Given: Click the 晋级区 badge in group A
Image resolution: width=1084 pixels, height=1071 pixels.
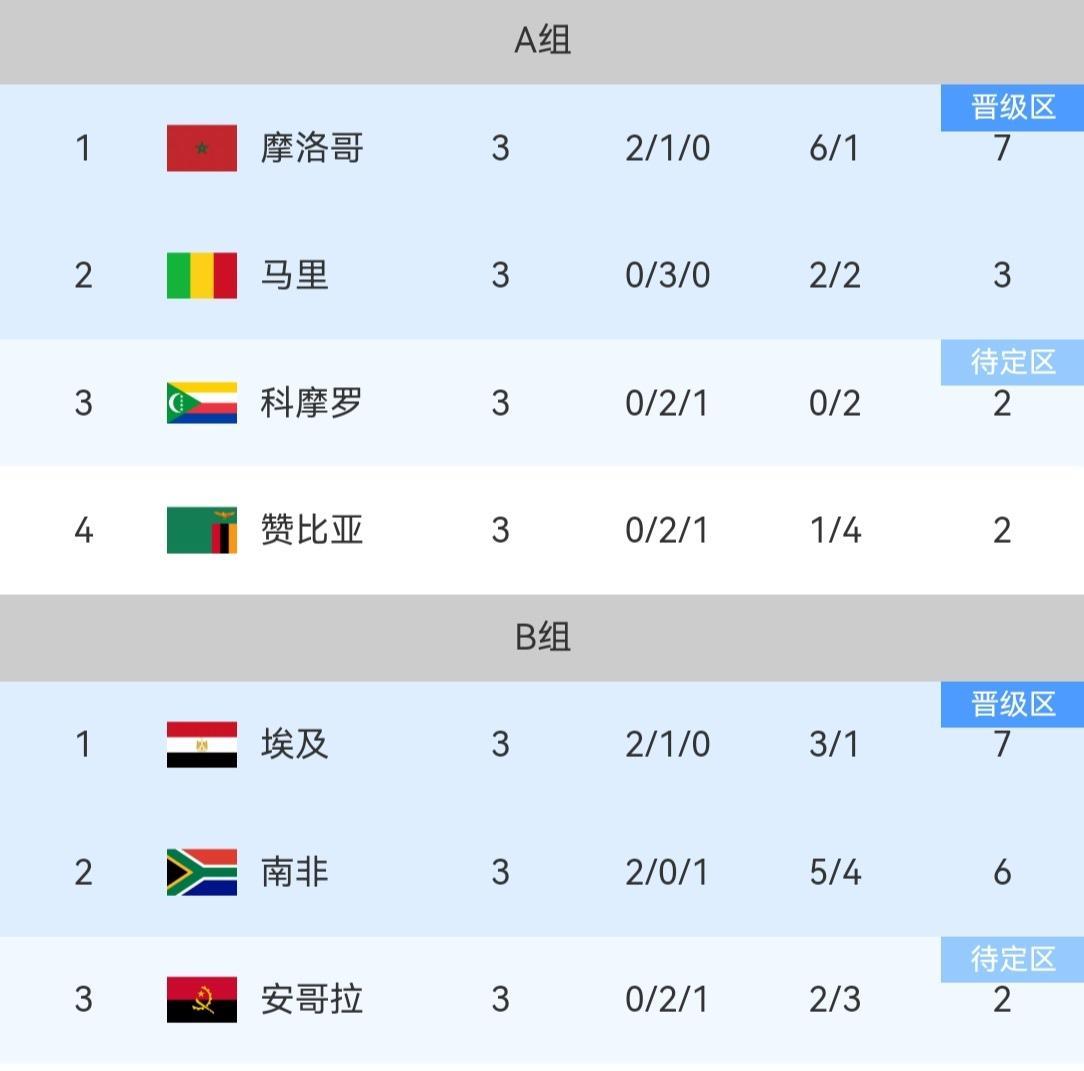Looking at the screenshot, I should 1012,107.
